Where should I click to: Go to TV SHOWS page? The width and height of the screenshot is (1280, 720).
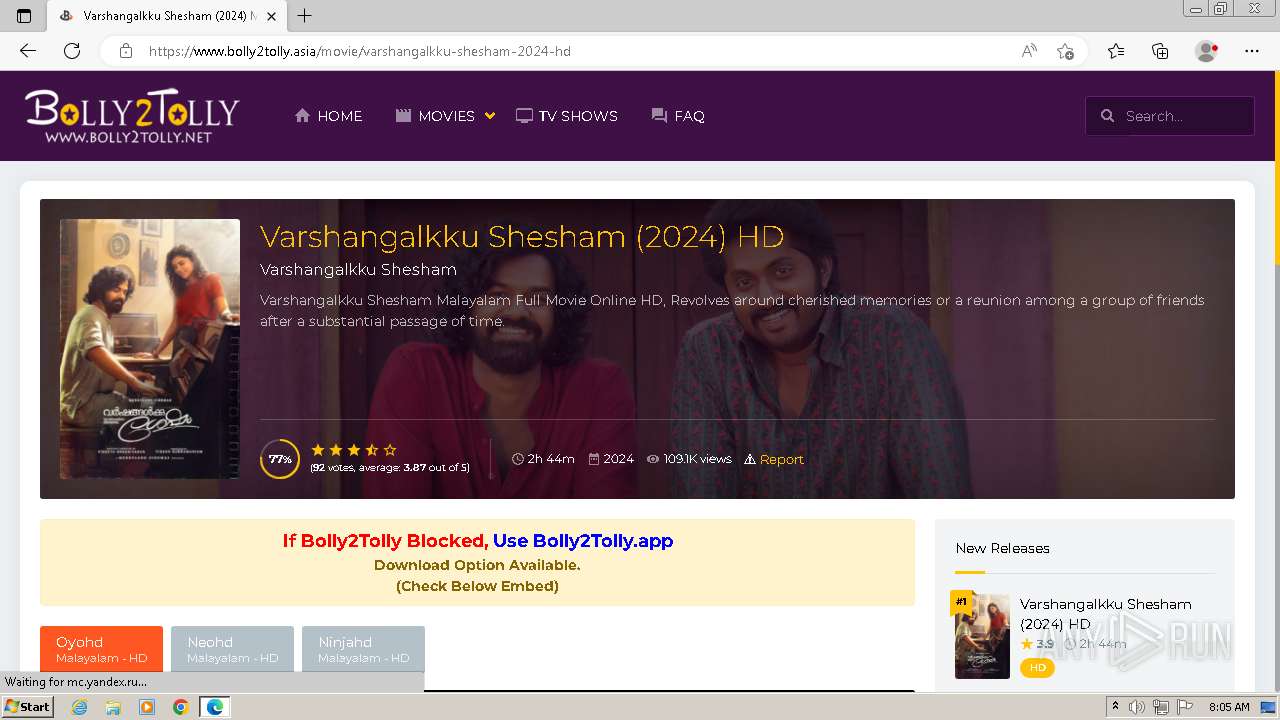point(567,116)
